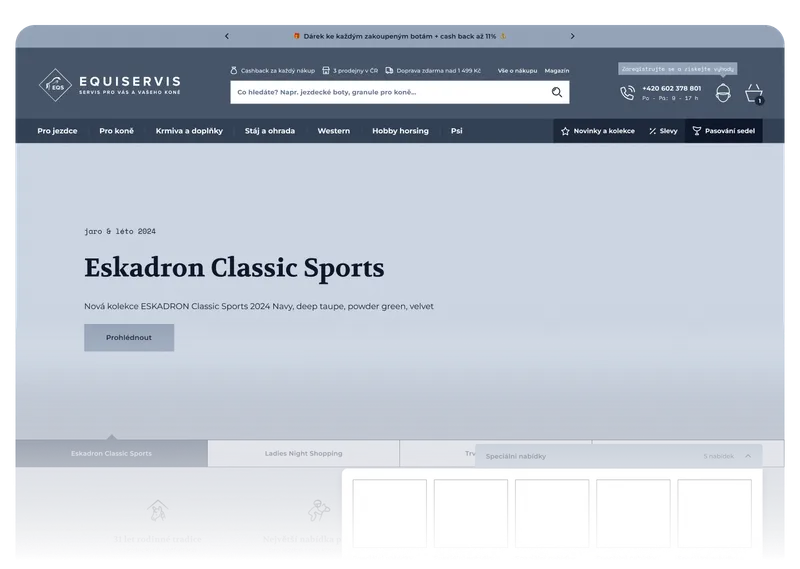Viewport: 800px width, 569px height.
Task: Click the Cashback money bag icon
Action: [x=234, y=70]
